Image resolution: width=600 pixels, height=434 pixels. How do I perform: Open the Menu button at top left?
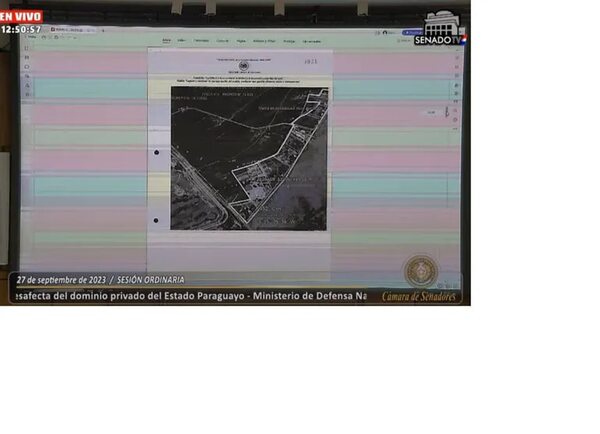coord(31,38)
